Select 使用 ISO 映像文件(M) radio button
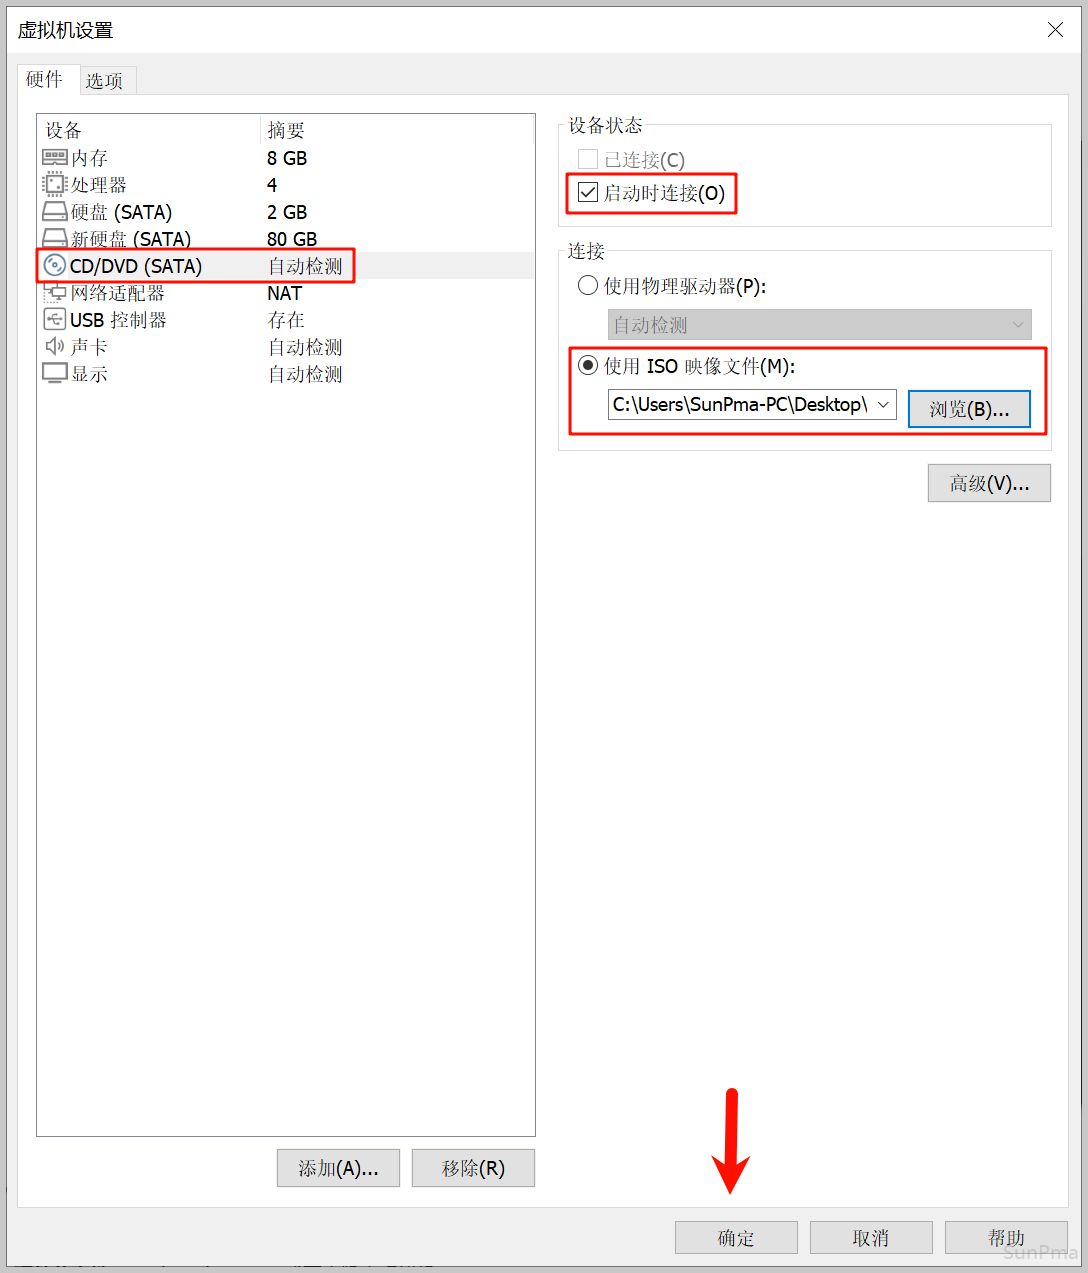Viewport: 1088px width, 1273px height. click(588, 366)
